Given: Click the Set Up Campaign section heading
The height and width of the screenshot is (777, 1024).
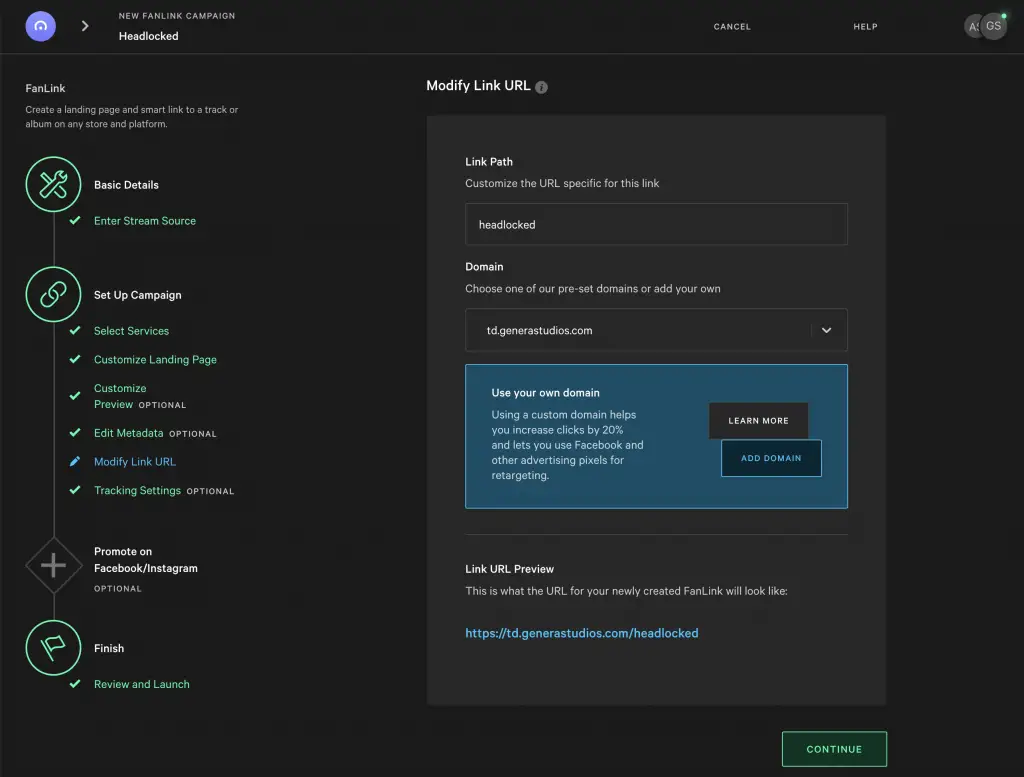Looking at the screenshot, I should [138, 295].
